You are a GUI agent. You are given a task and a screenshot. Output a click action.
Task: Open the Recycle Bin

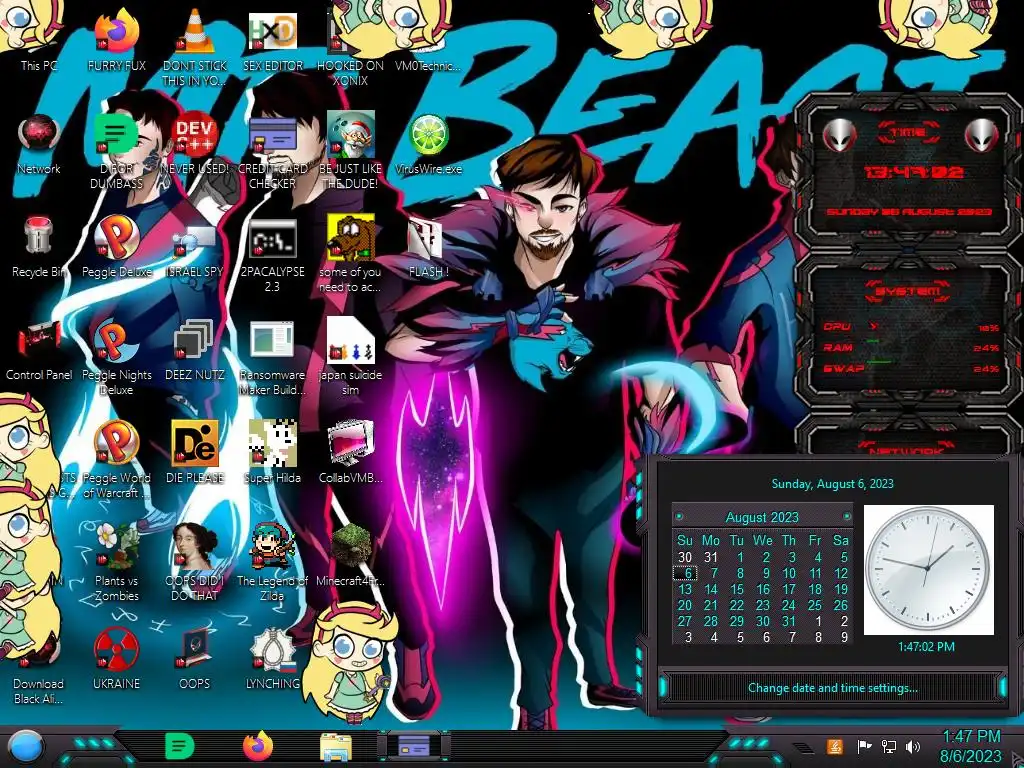38,245
